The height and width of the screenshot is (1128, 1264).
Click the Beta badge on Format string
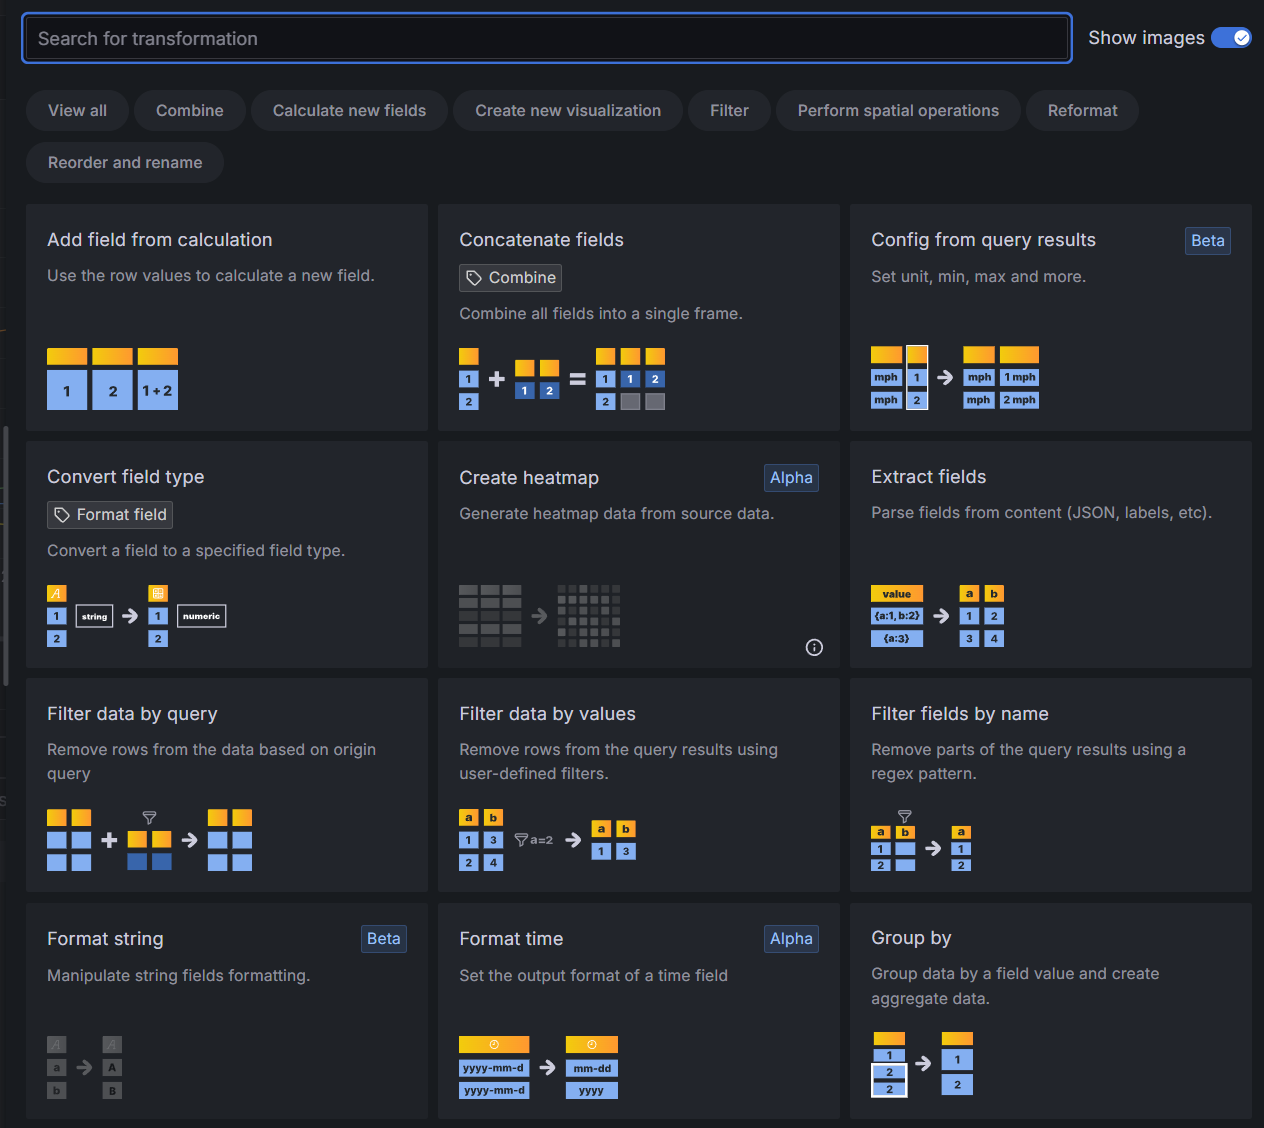383,939
